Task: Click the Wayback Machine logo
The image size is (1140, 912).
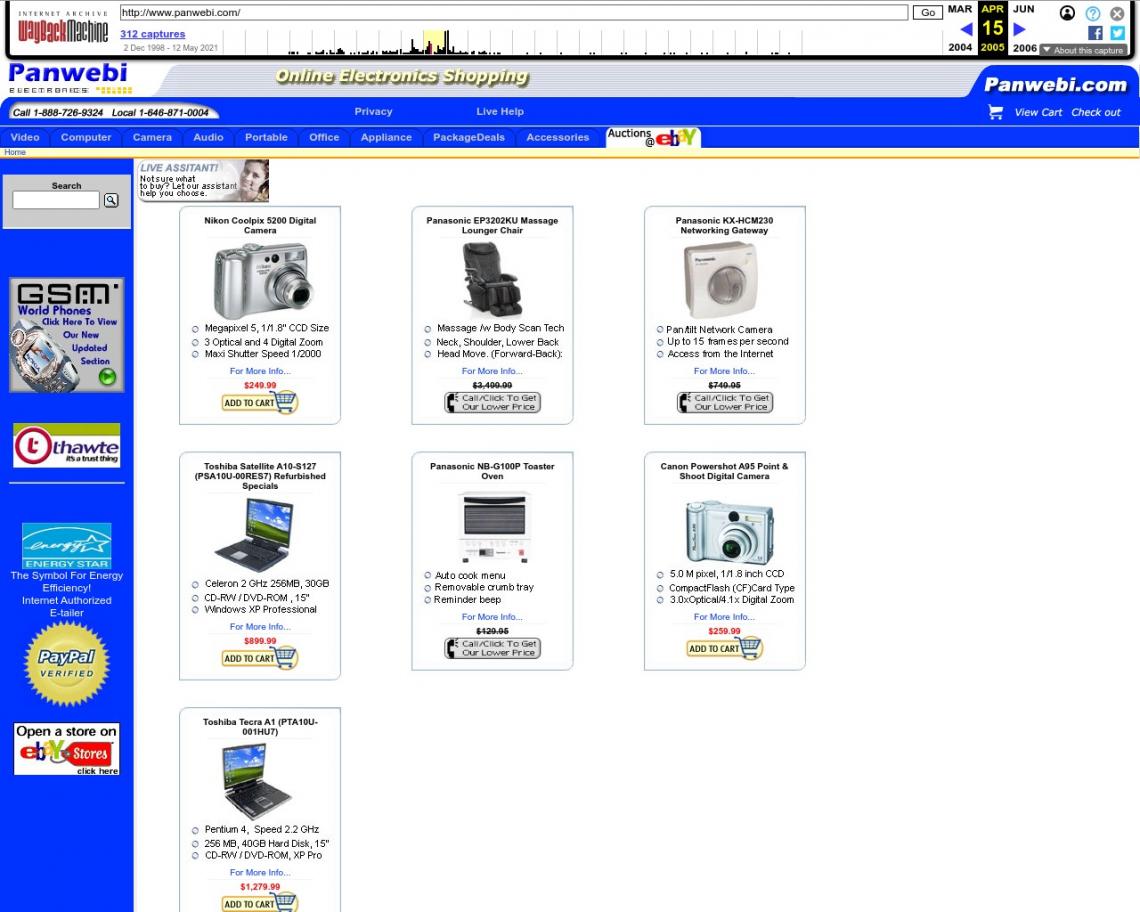Action: [63, 26]
